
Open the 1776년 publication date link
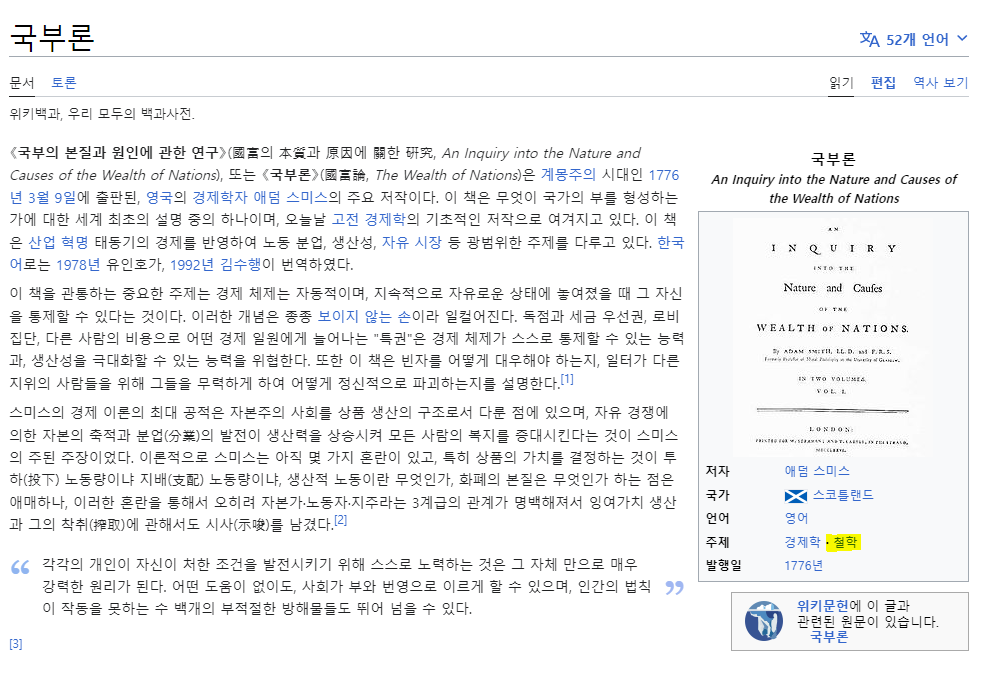point(803,565)
